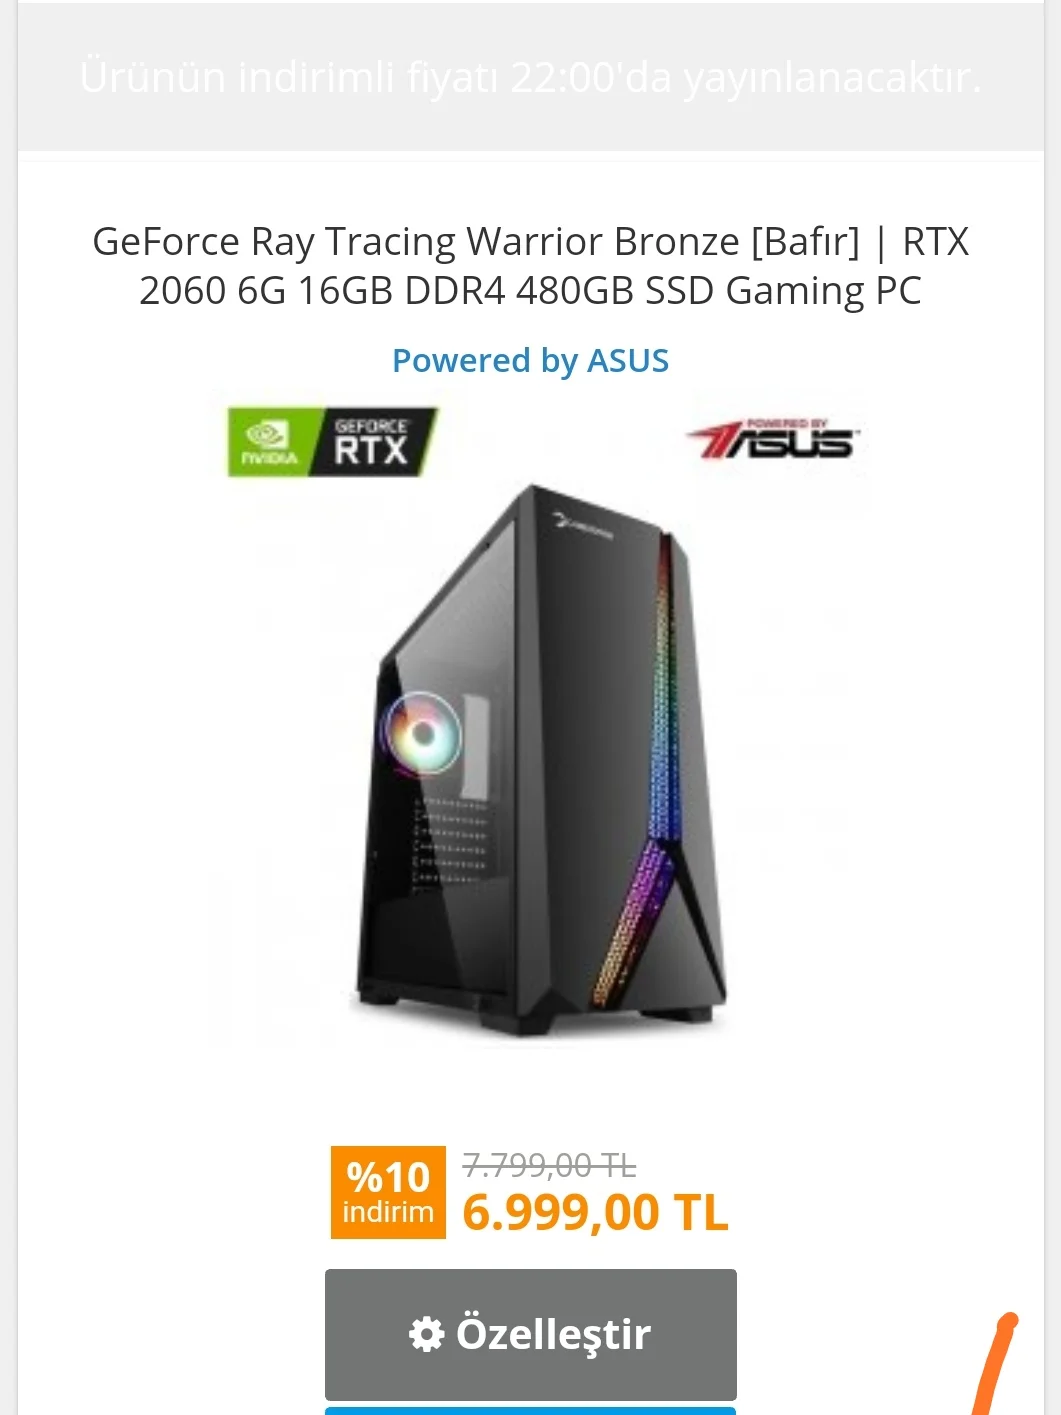Image resolution: width=1061 pixels, height=1415 pixels.
Task: Open the Powered by ASUS blue link
Action: coord(530,360)
